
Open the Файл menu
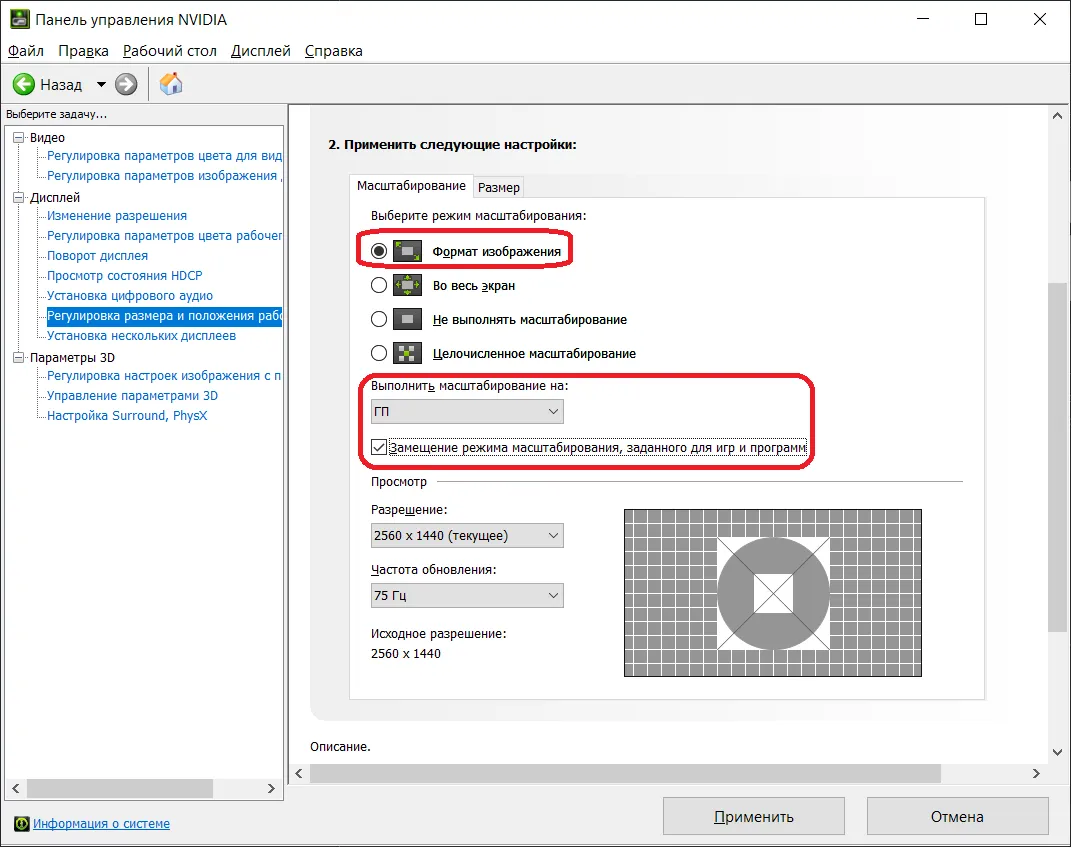tap(26, 51)
